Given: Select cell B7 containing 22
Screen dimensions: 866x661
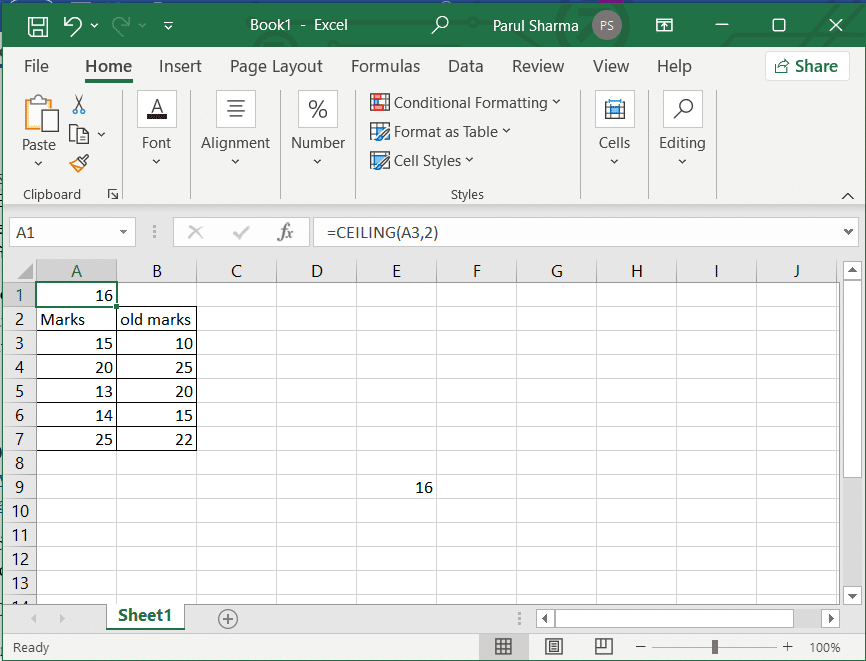Looking at the screenshot, I should tap(156, 439).
